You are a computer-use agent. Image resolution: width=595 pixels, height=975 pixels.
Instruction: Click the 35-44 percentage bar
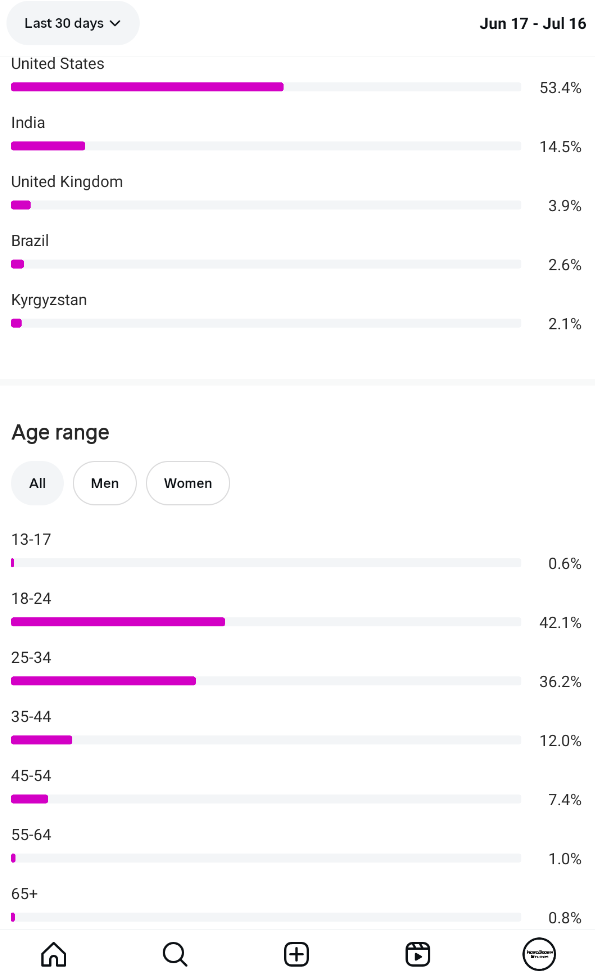pos(265,740)
